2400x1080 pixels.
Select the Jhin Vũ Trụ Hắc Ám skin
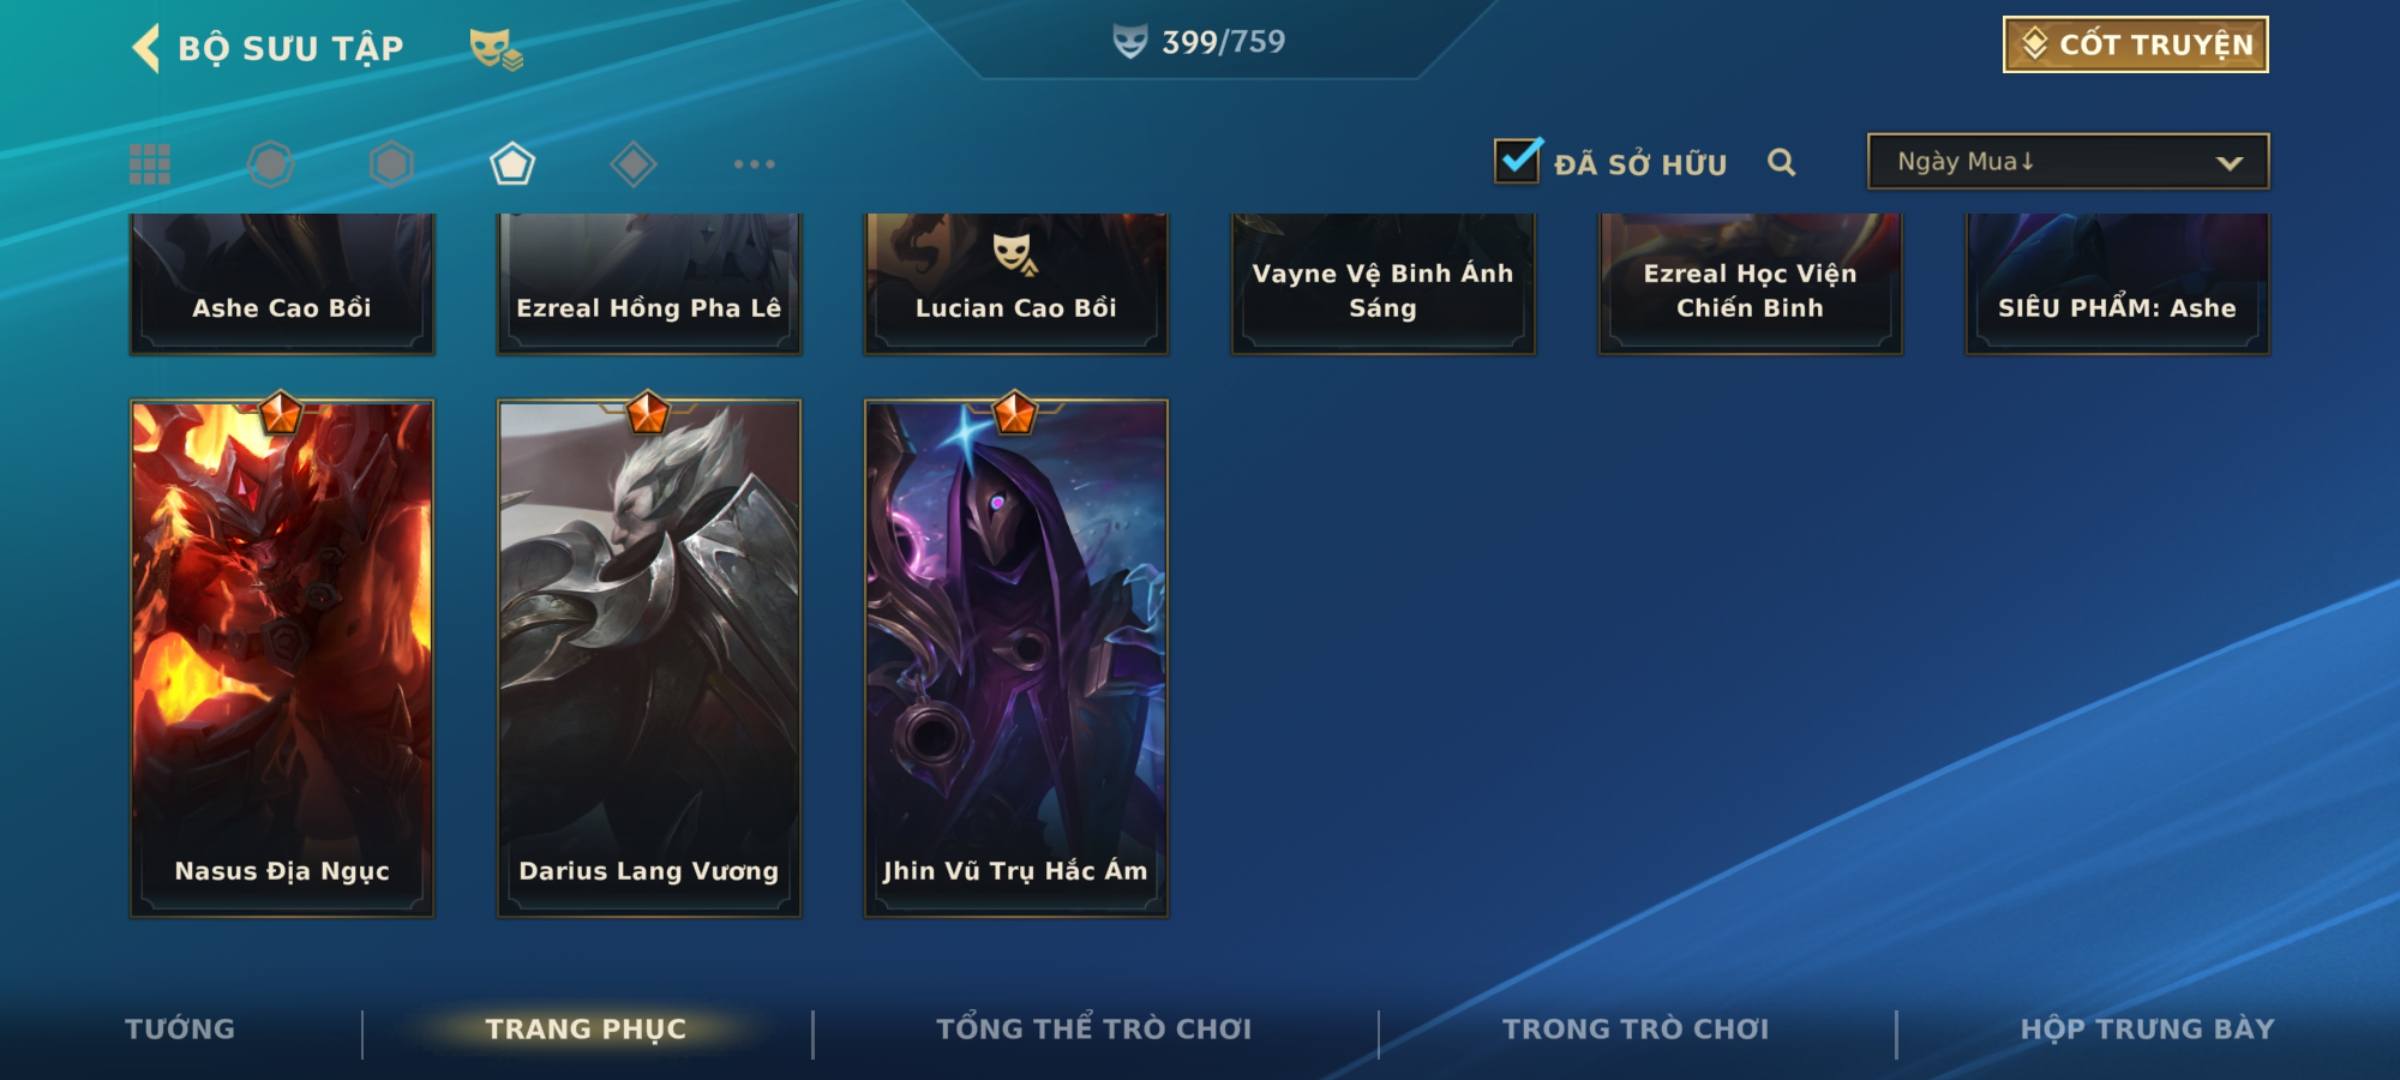pyautogui.click(x=1016, y=658)
